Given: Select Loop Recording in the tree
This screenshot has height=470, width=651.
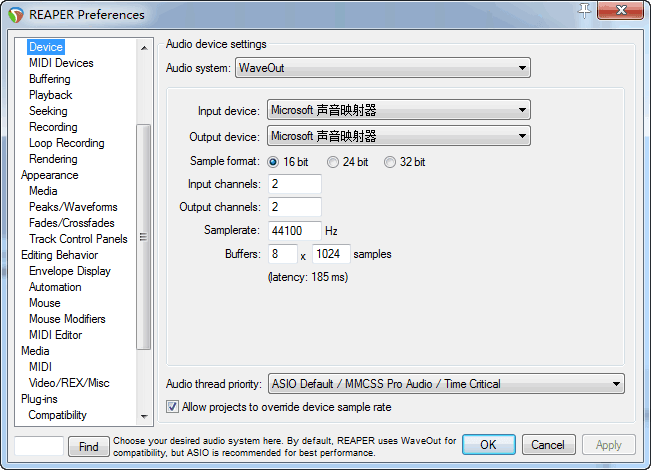Looking at the screenshot, I should pos(66,143).
